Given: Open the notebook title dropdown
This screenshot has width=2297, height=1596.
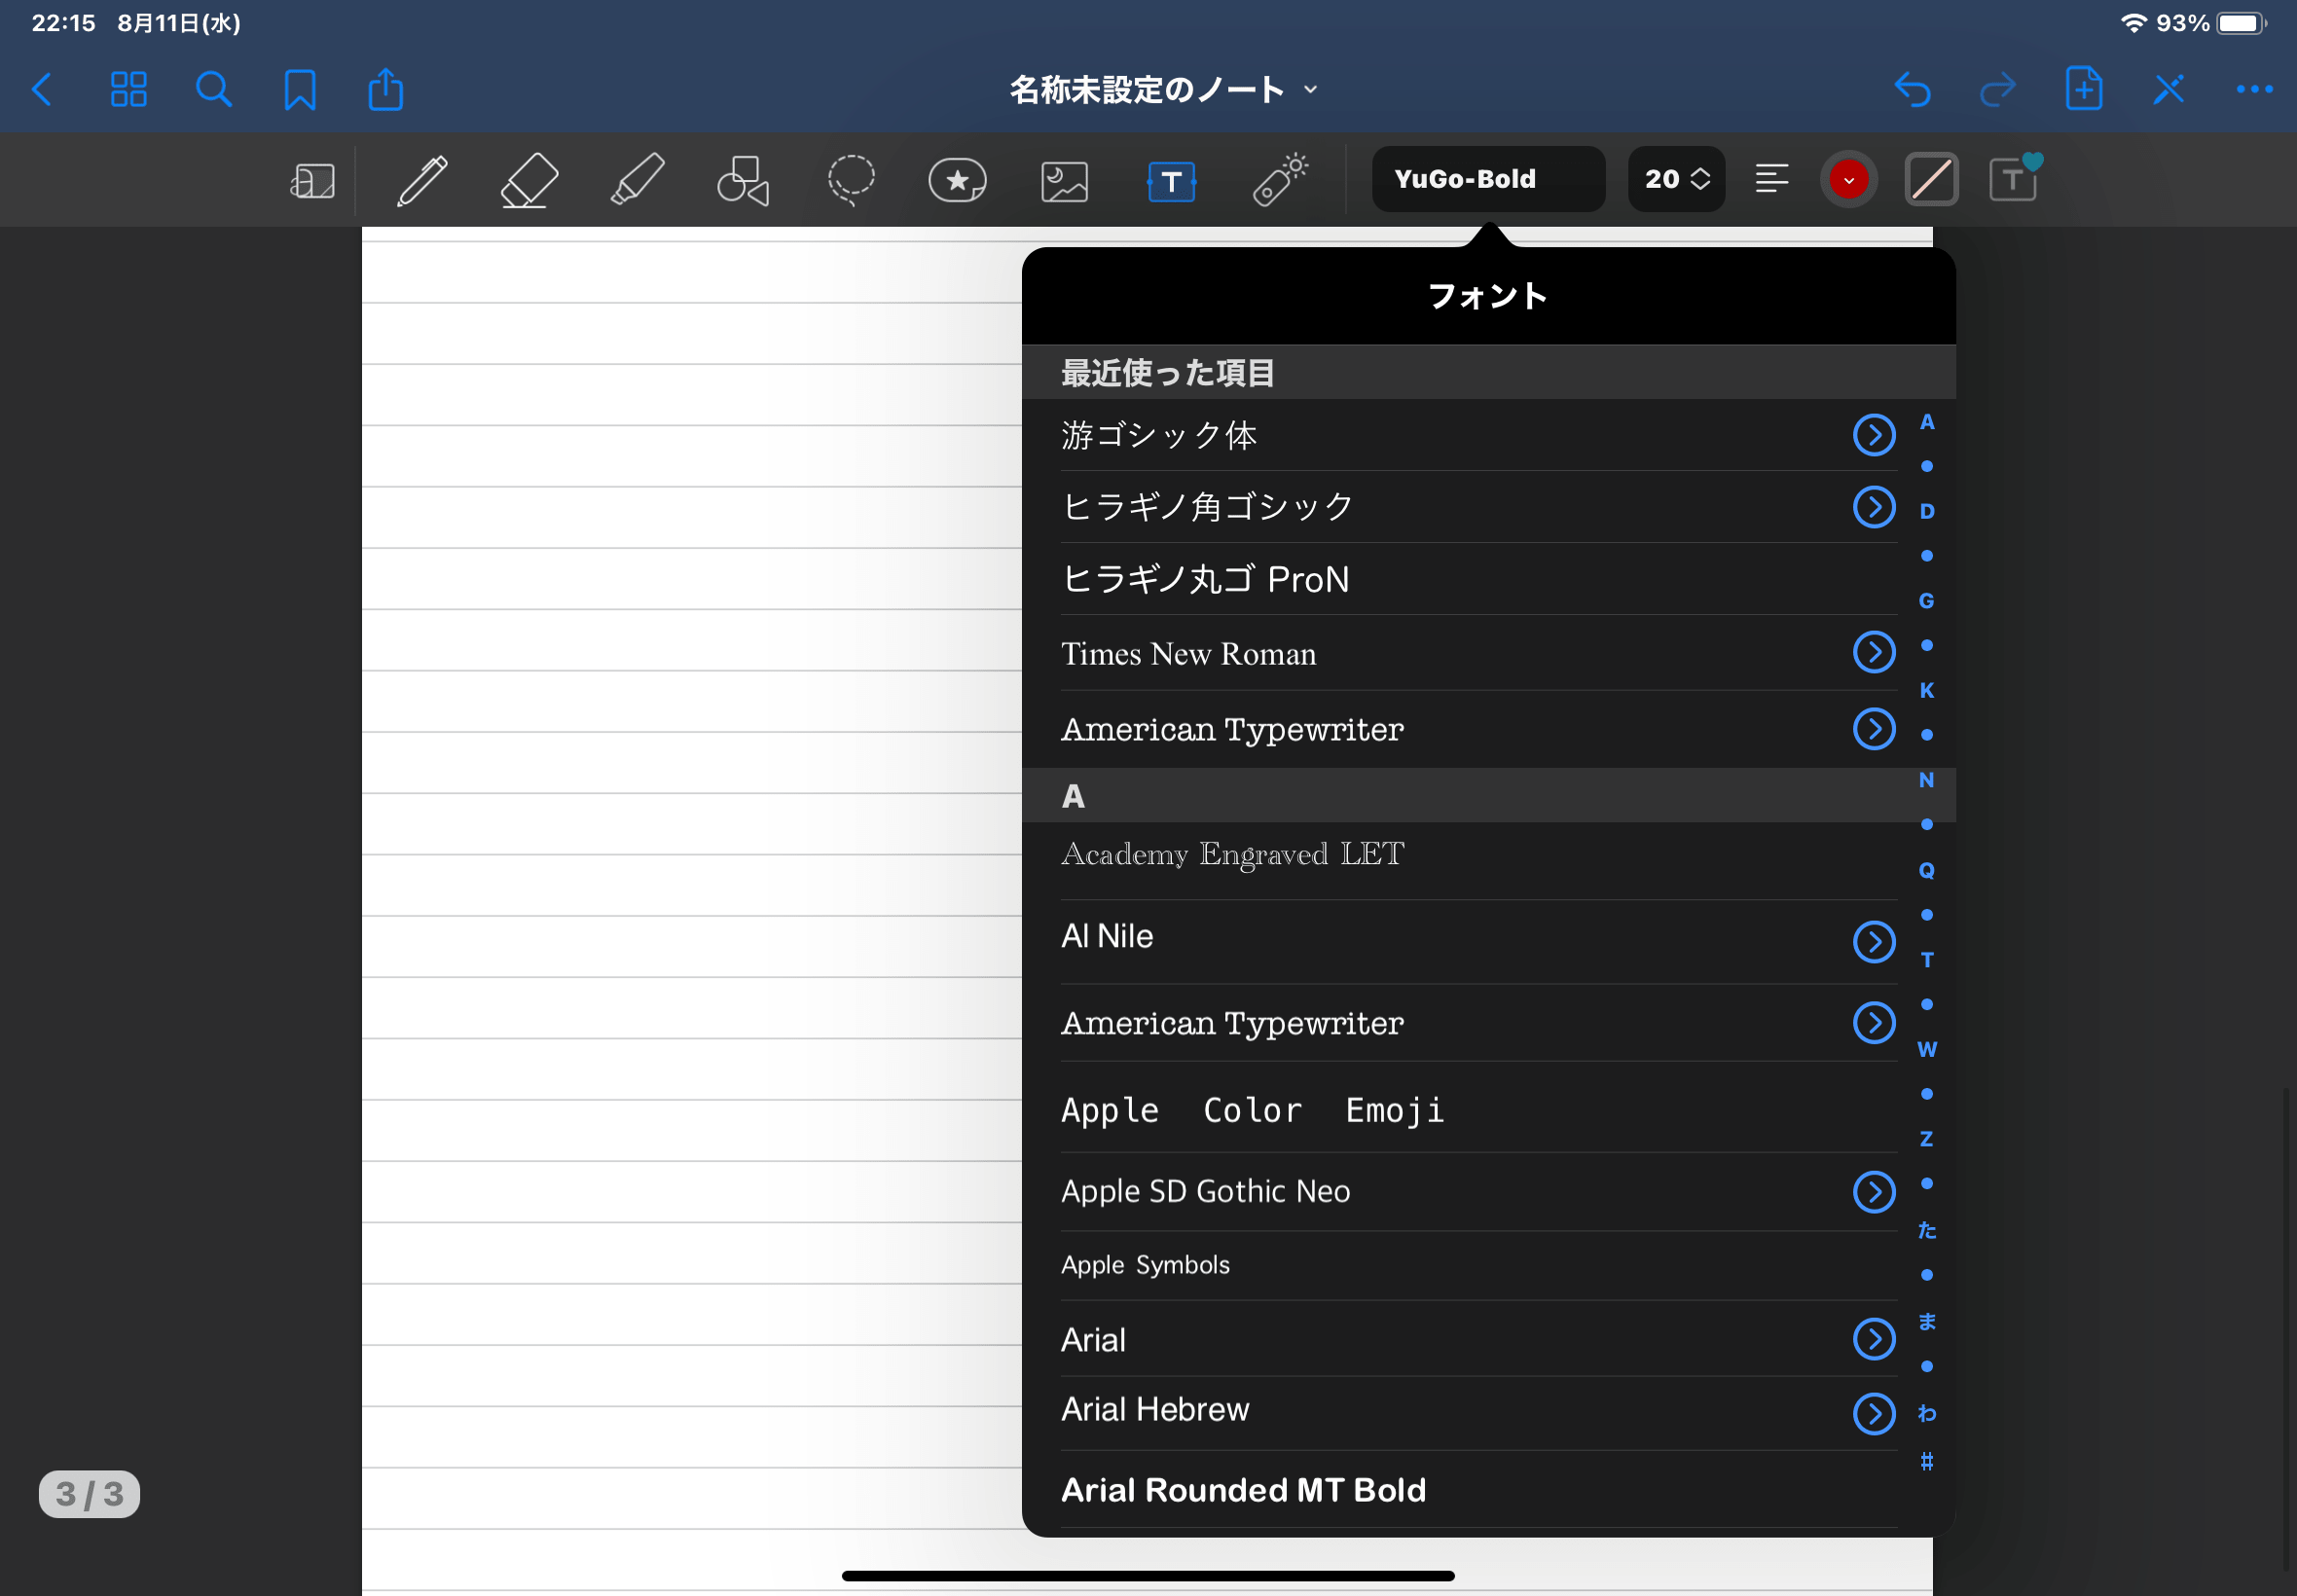Looking at the screenshot, I should (x=1163, y=90).
